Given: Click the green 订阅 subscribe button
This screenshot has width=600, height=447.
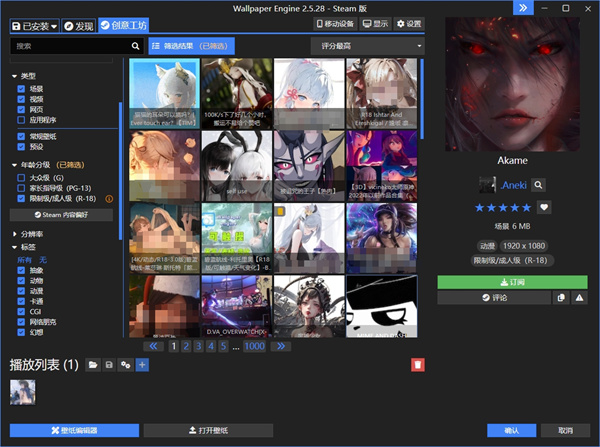Looking at the screenshot, I should click(x=512, y=282).
